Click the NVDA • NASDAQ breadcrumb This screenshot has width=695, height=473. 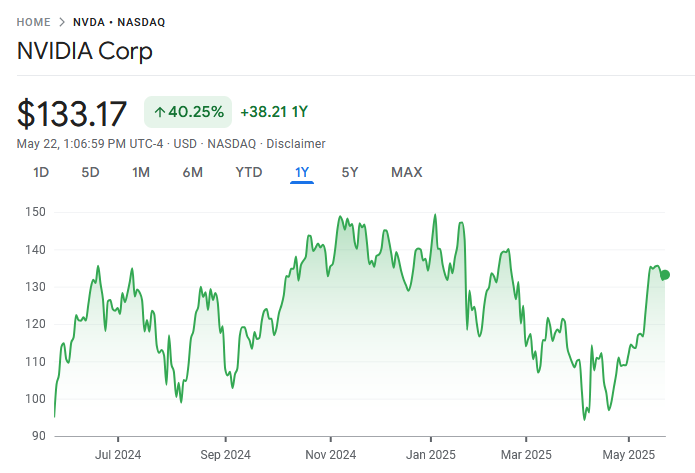[119, 22]
